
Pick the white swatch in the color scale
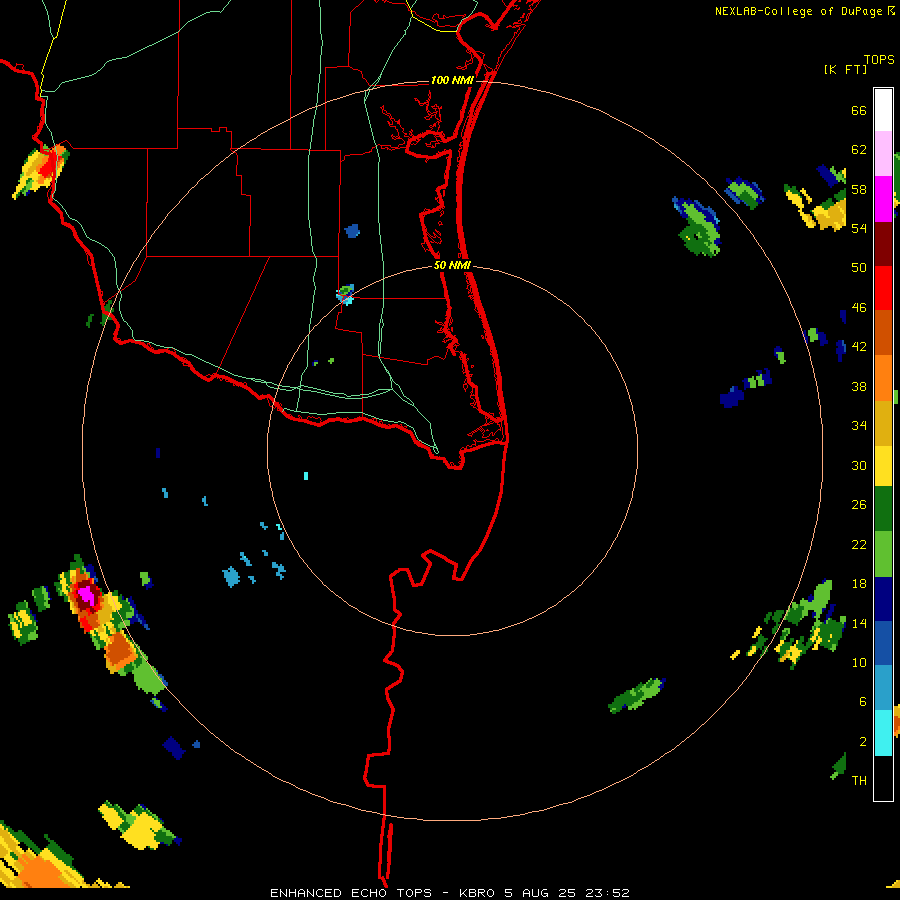(883, 110)
